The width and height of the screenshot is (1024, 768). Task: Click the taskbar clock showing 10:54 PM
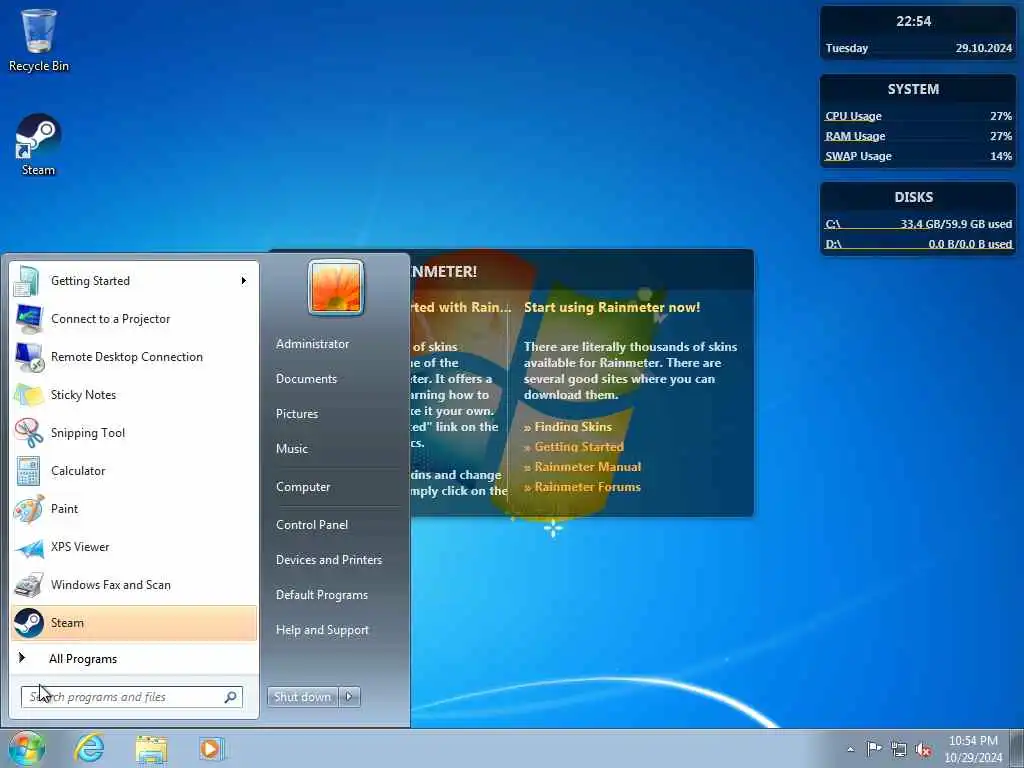(x=973, y=749)
